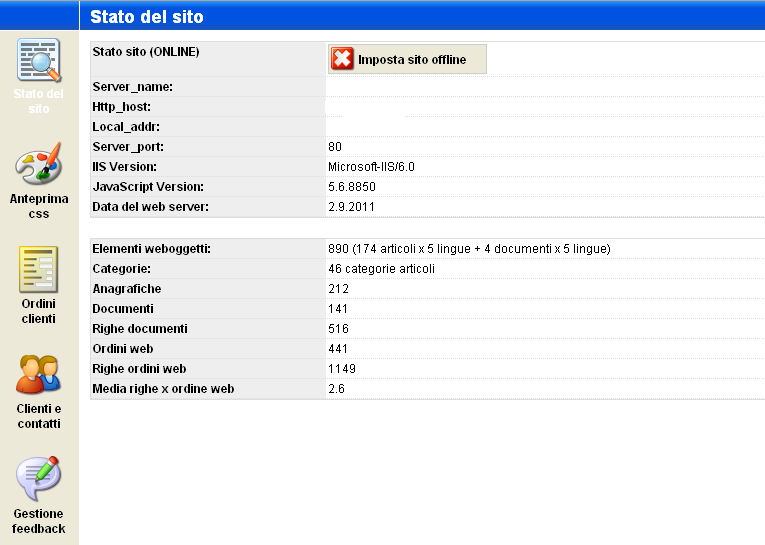Click the 'Documenti' label
This screenshot has height=545, width=765.
[x=123, y=309]
